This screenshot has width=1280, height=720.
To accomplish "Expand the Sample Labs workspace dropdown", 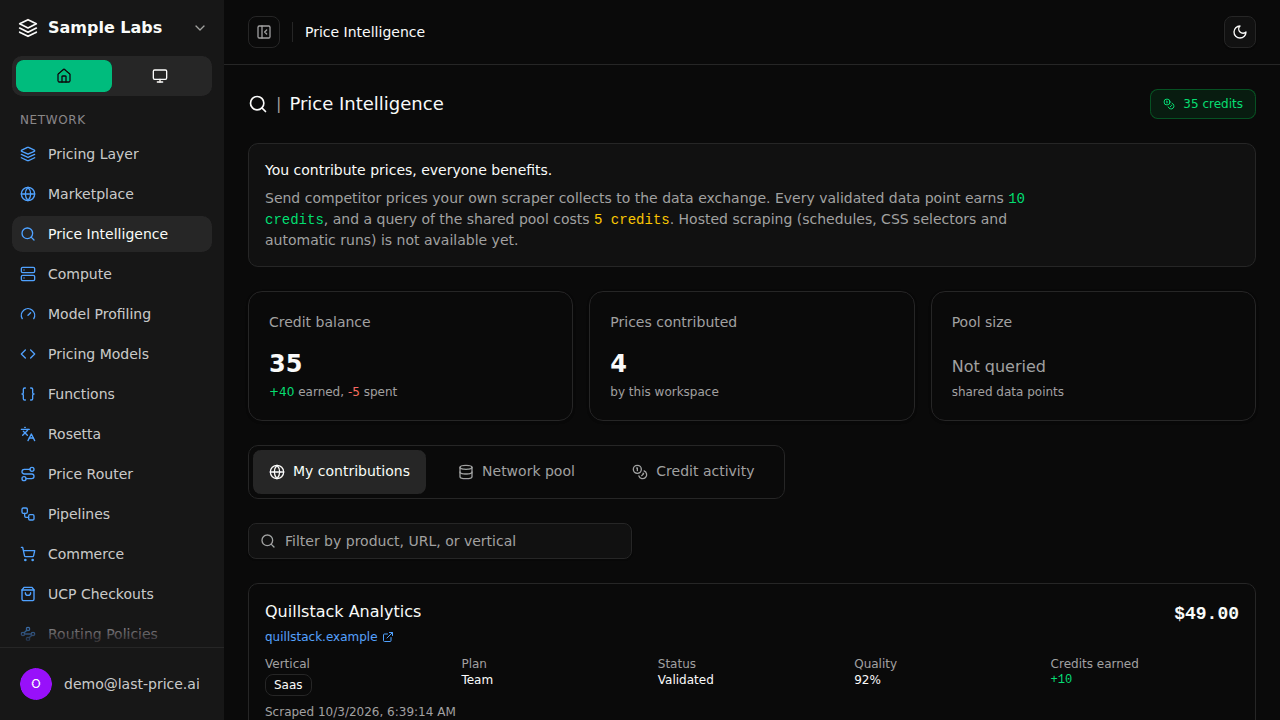I will tap(200, 28).
